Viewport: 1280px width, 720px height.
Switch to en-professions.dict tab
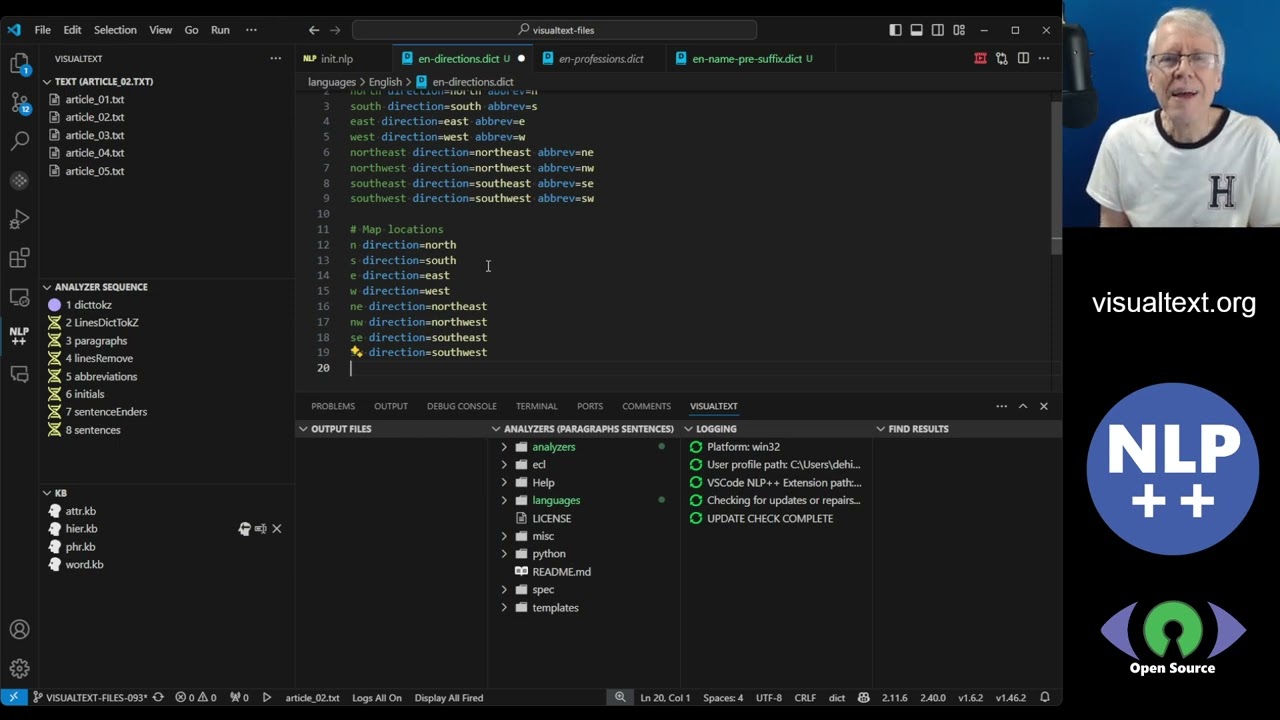601,59
